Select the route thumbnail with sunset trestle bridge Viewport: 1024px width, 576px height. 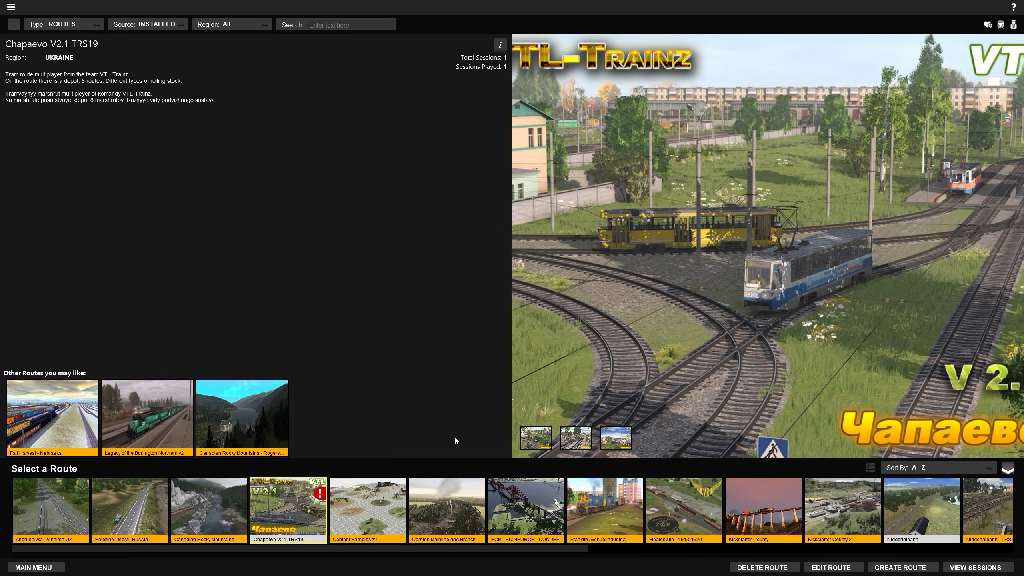pyautogui.click(x=763, y=510)
